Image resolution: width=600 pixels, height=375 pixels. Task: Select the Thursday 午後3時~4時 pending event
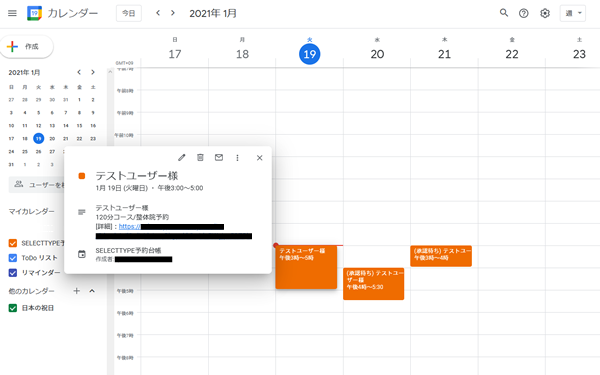(x=441, y=256)
